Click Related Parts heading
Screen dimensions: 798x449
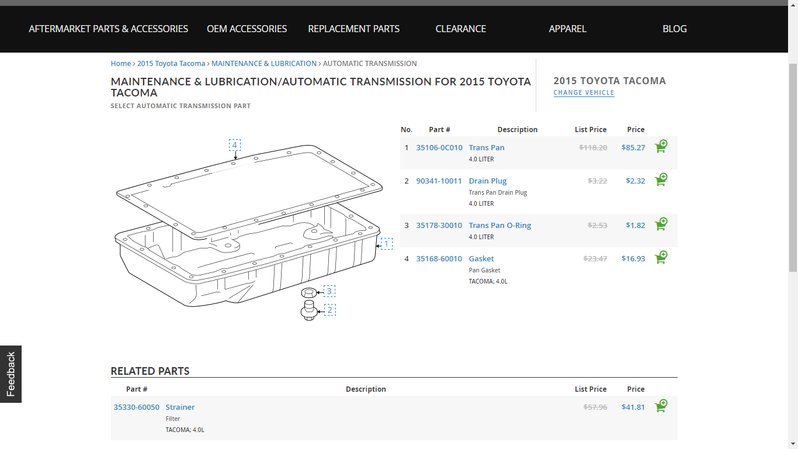click(x=150, y=371)
